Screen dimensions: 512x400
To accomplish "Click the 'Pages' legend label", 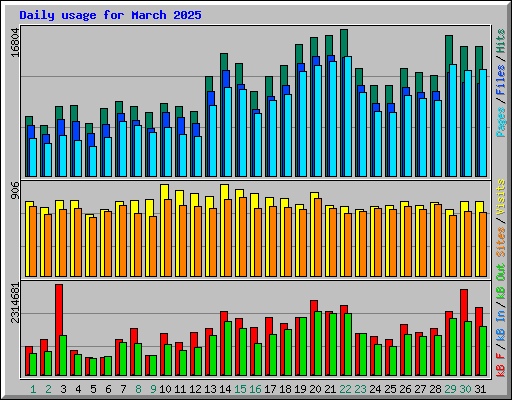I will pos(501,122).
